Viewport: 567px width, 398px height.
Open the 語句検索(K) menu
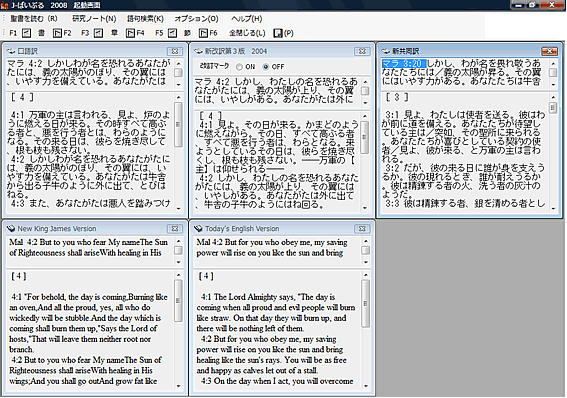click(x=145, y=18)
